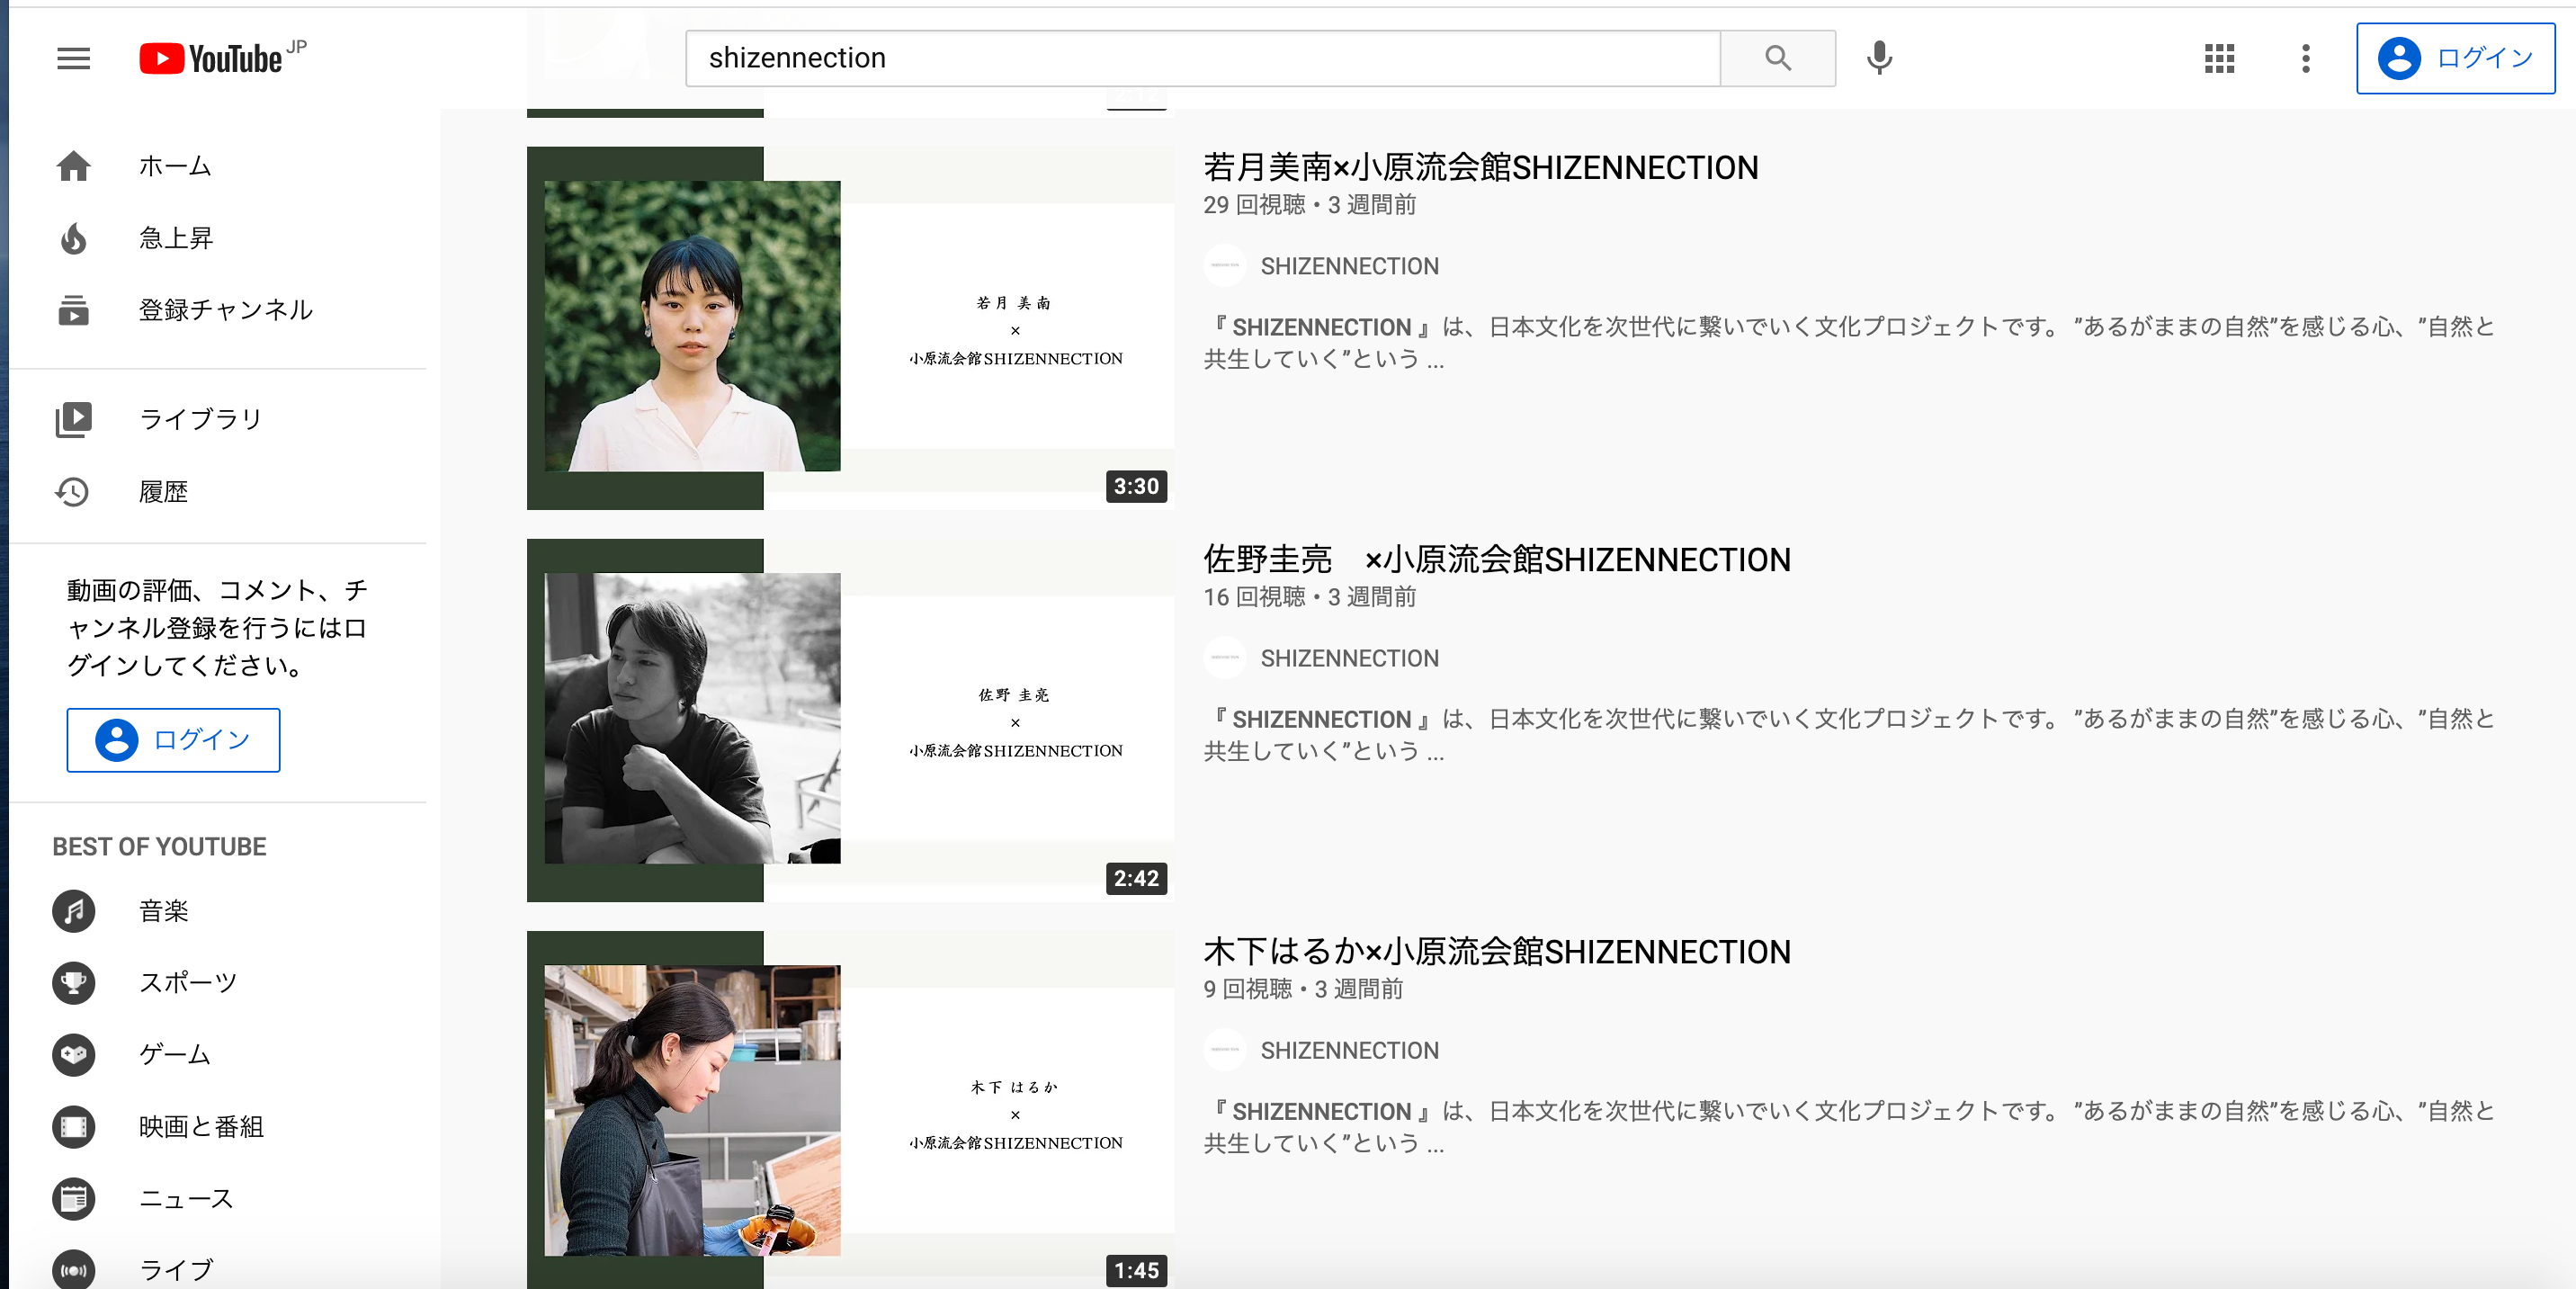Image resolution: width=2576 pixels, height=1289 pixels.
Task: Click the subscriptions stack icon
Action: [x=73, y=310]
